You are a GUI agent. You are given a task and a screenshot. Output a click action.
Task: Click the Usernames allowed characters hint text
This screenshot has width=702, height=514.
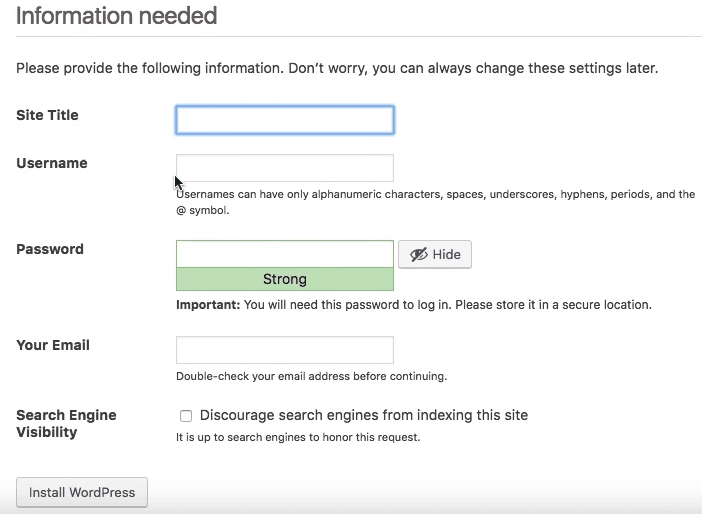click(435, 202)
